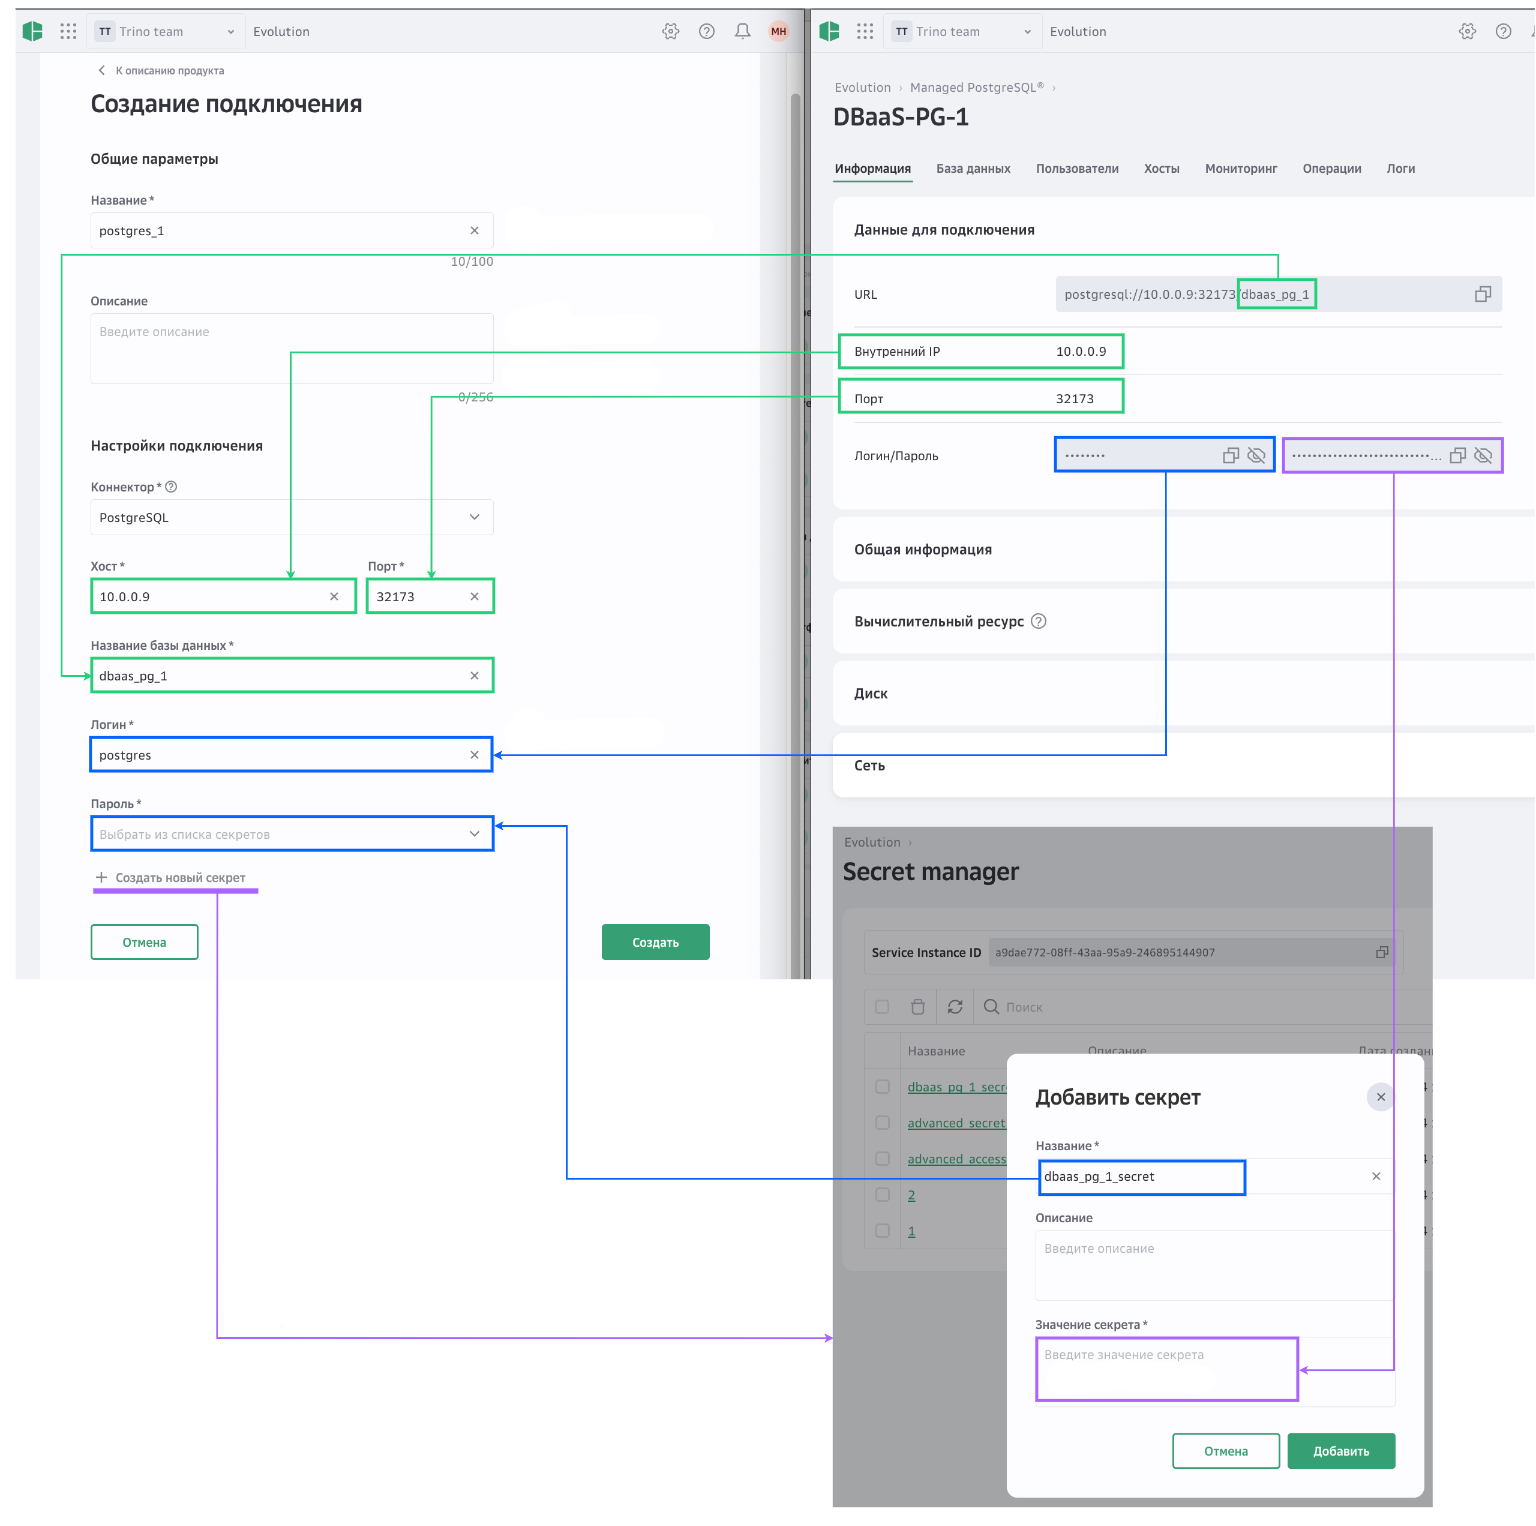The height and width of the screenshot is (1526, 1536).
Task: Open the Коннектор help tooltip
Action: tap(171, 487)
